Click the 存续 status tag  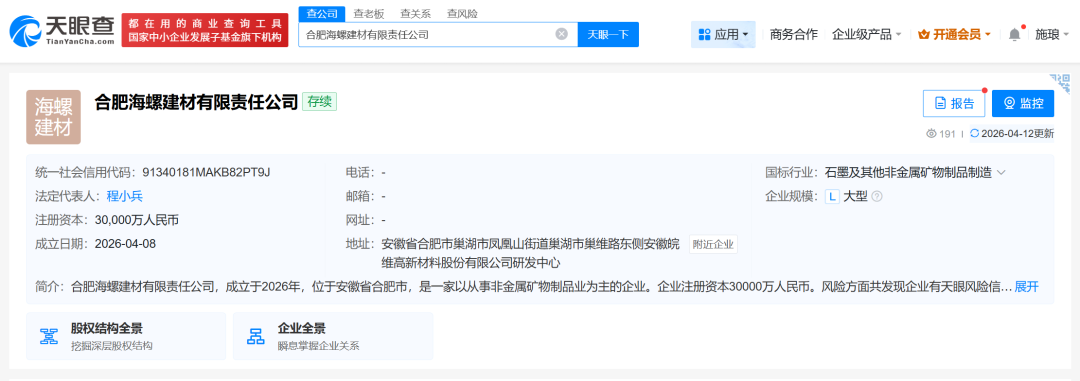click(320, 102)
